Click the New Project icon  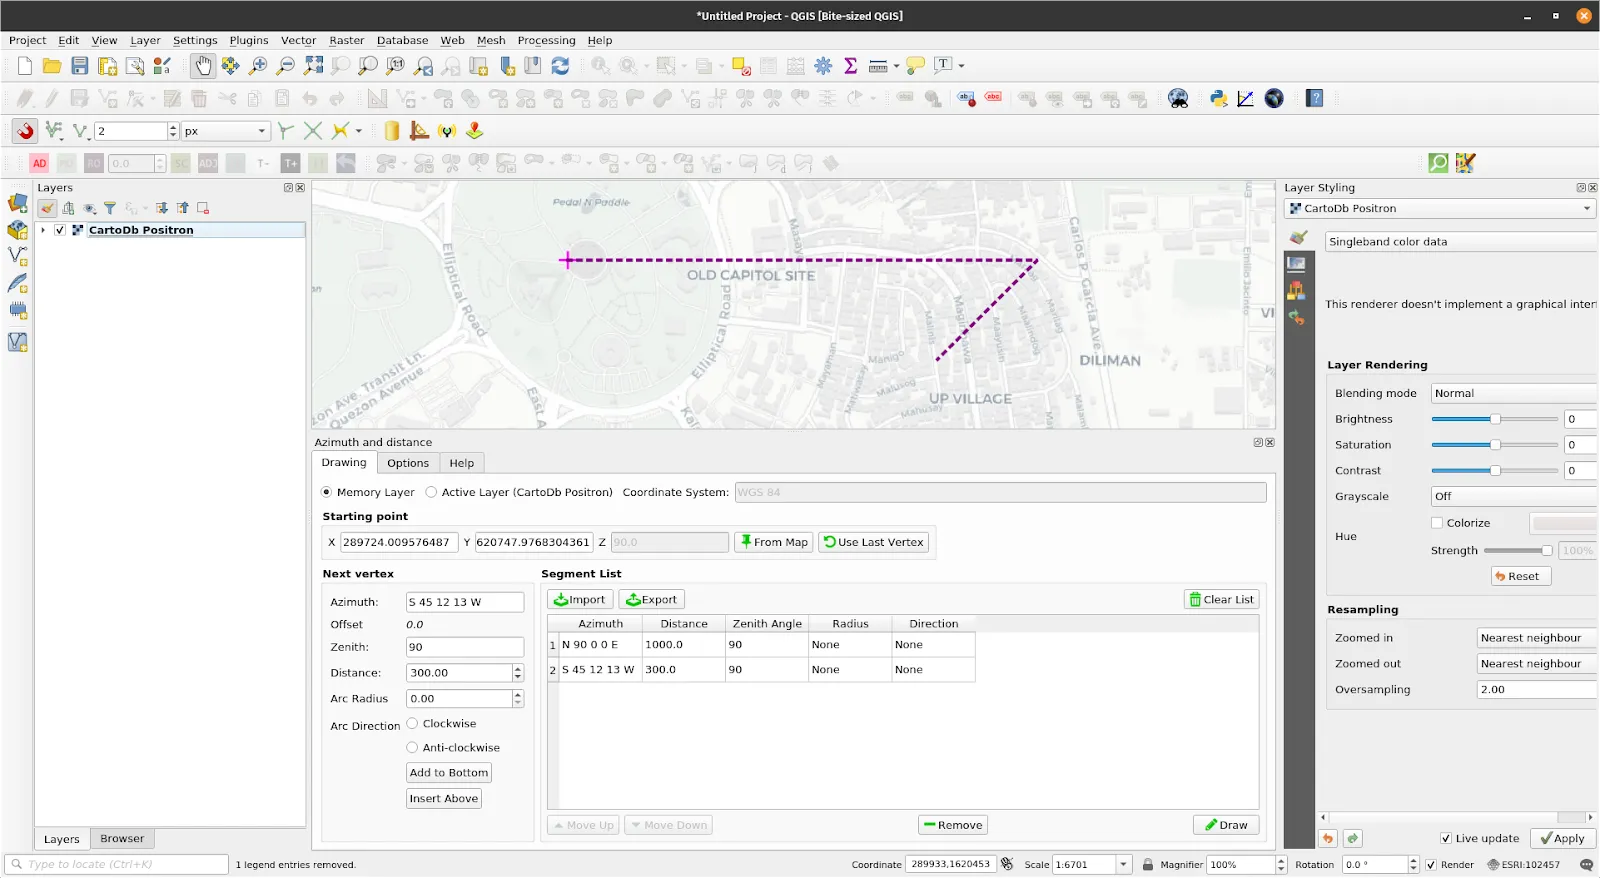pos(25,66)
